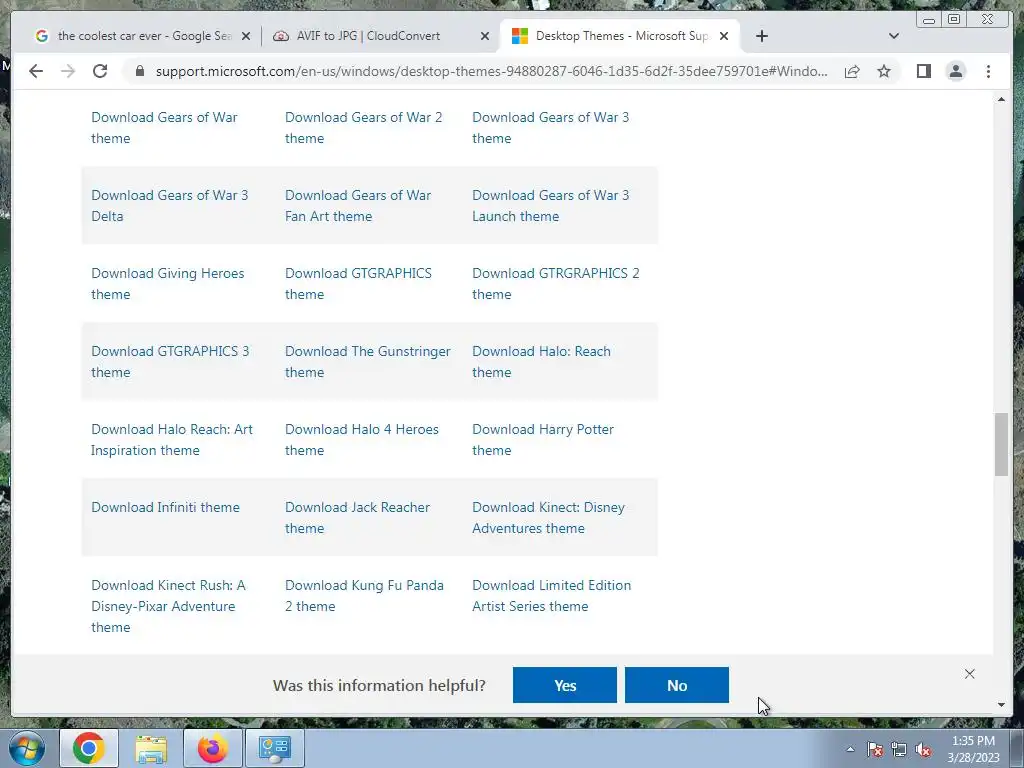Open Halo Reach: Art Inspiration theme
The width and height of the screenshot is (1024, 768).
click(172, 440)
